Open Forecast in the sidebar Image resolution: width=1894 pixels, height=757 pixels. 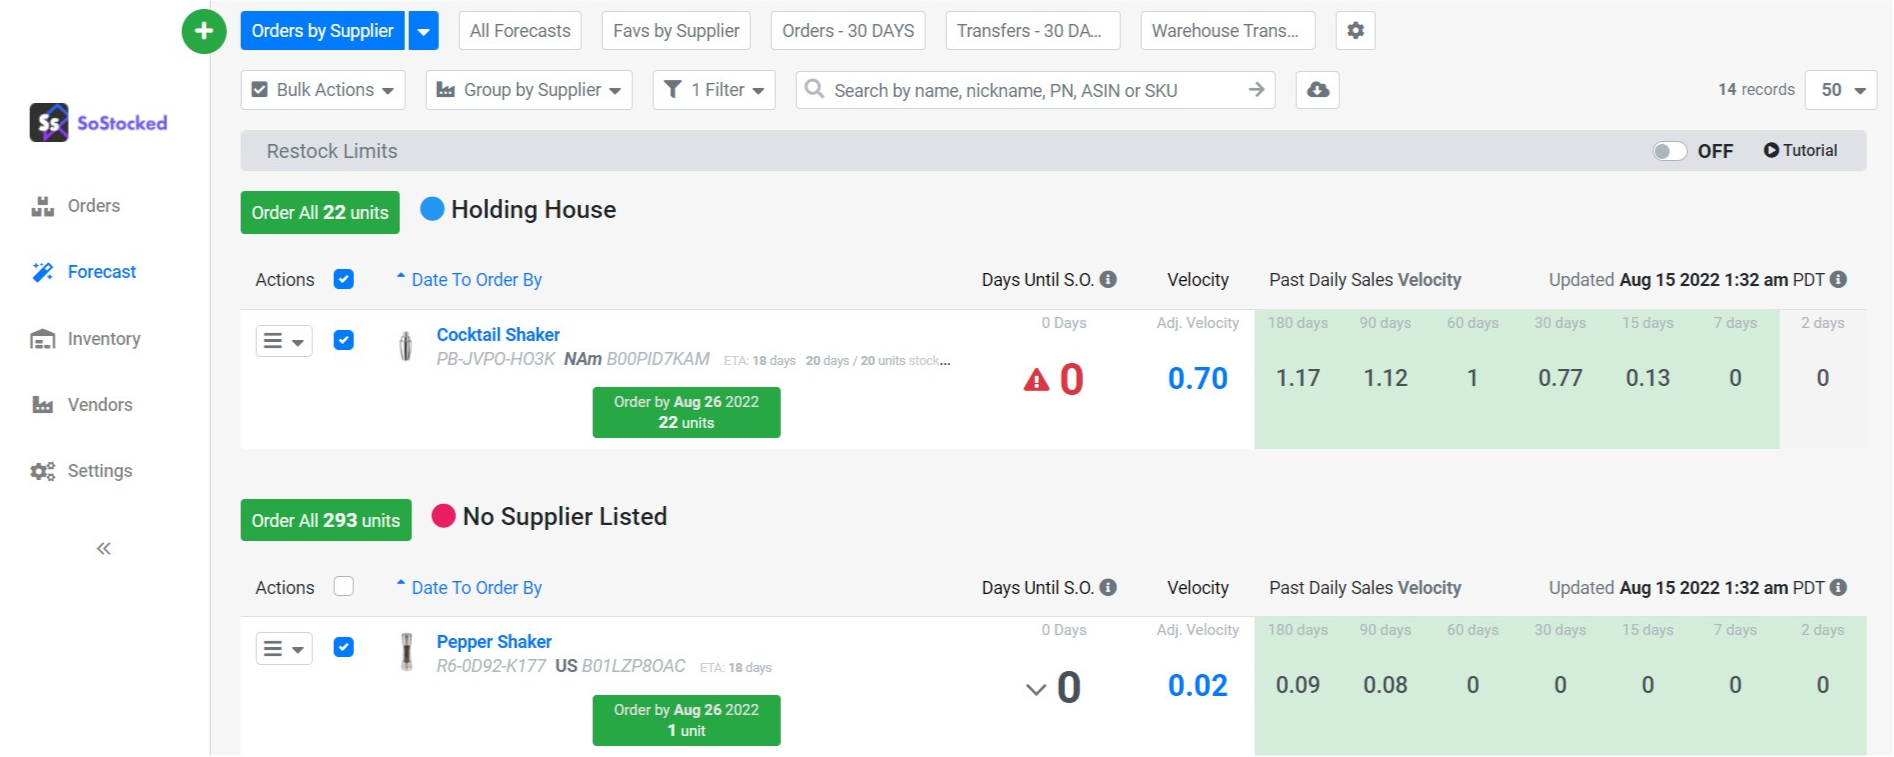coord(84,272)
